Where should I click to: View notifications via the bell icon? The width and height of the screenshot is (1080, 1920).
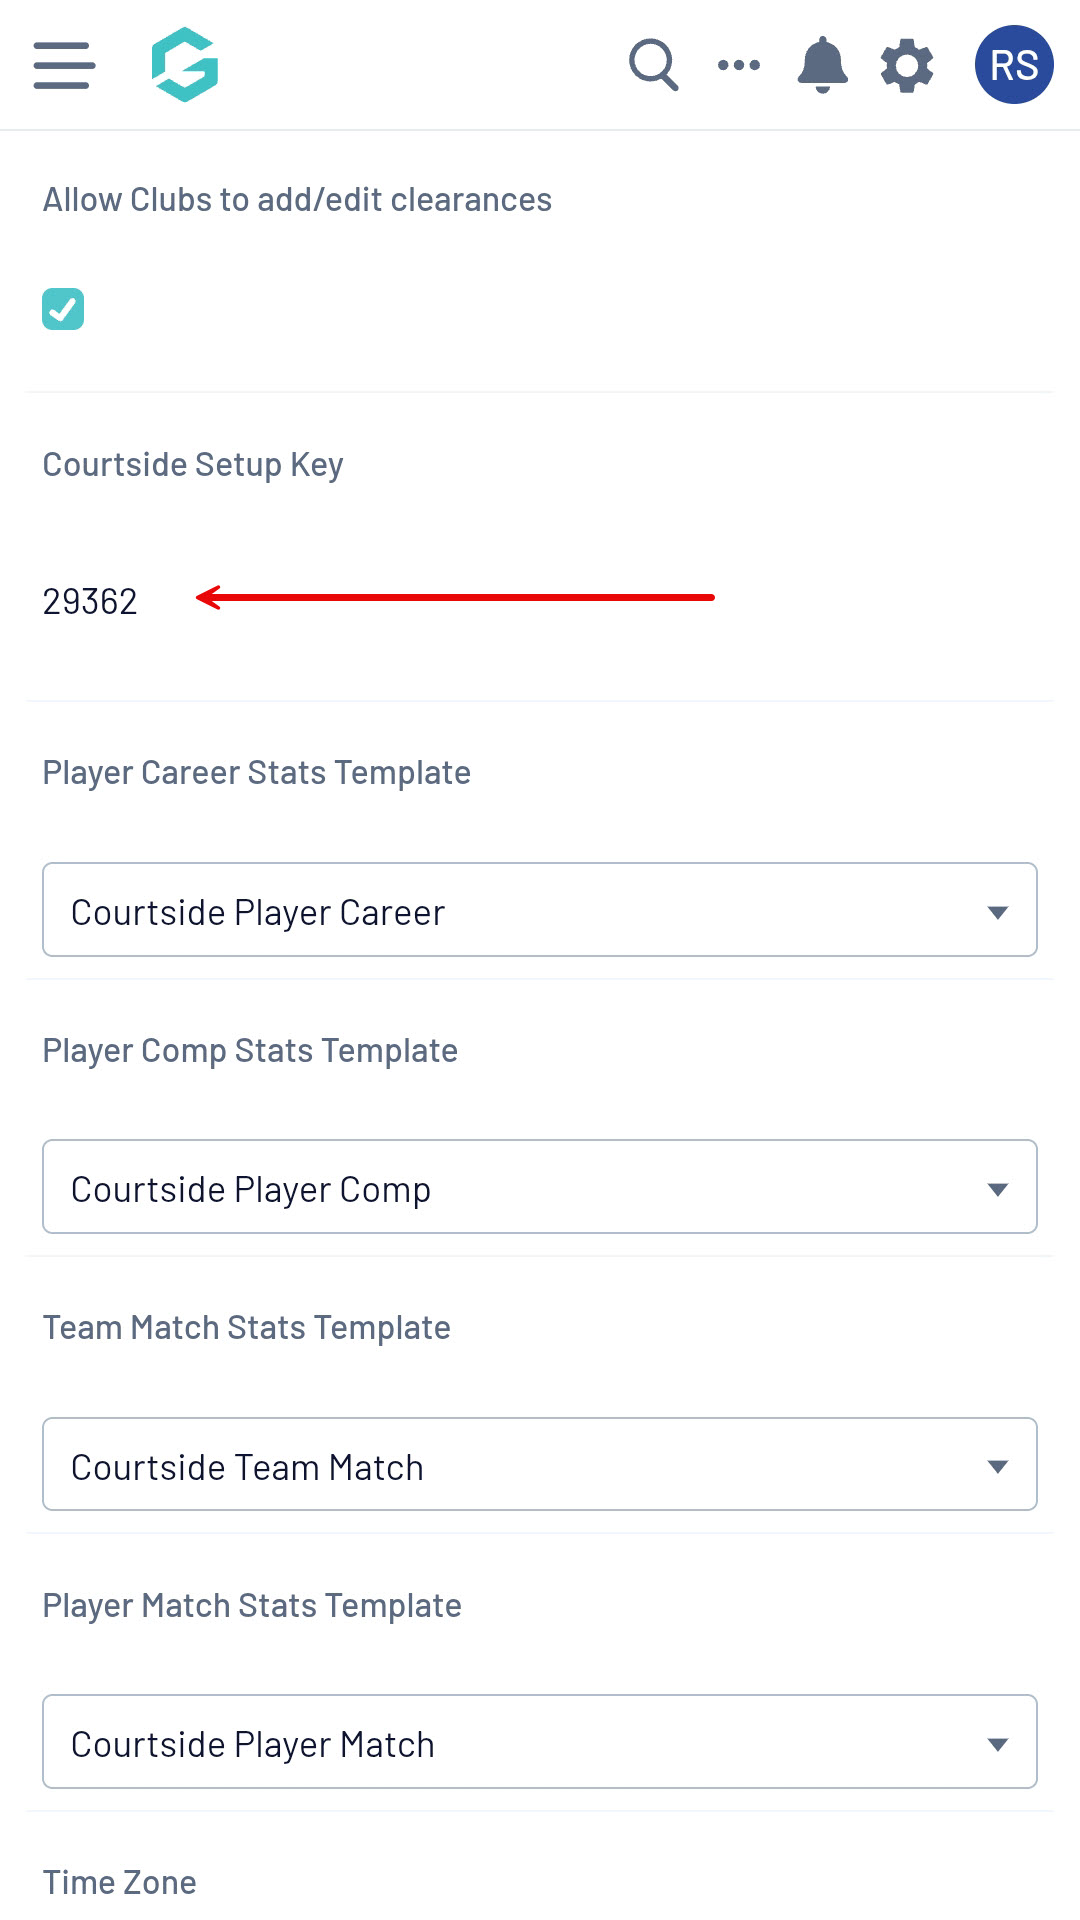822,65
